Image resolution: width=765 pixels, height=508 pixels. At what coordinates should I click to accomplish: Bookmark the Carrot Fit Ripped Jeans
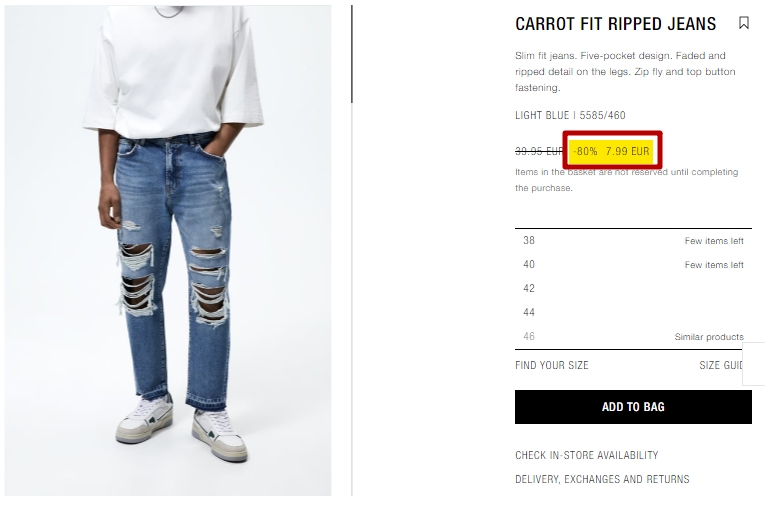[744, 23]
